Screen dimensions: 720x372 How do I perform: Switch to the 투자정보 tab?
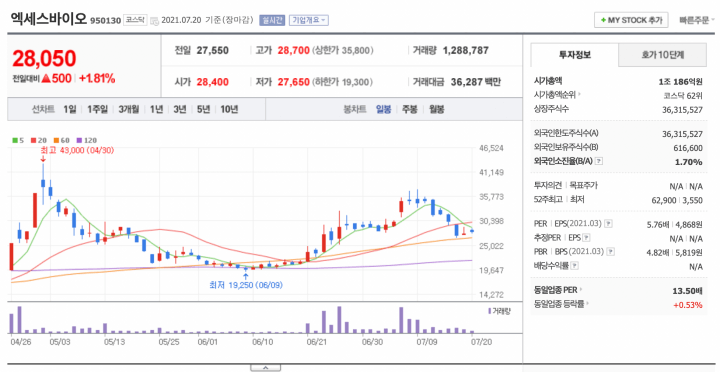574,55
